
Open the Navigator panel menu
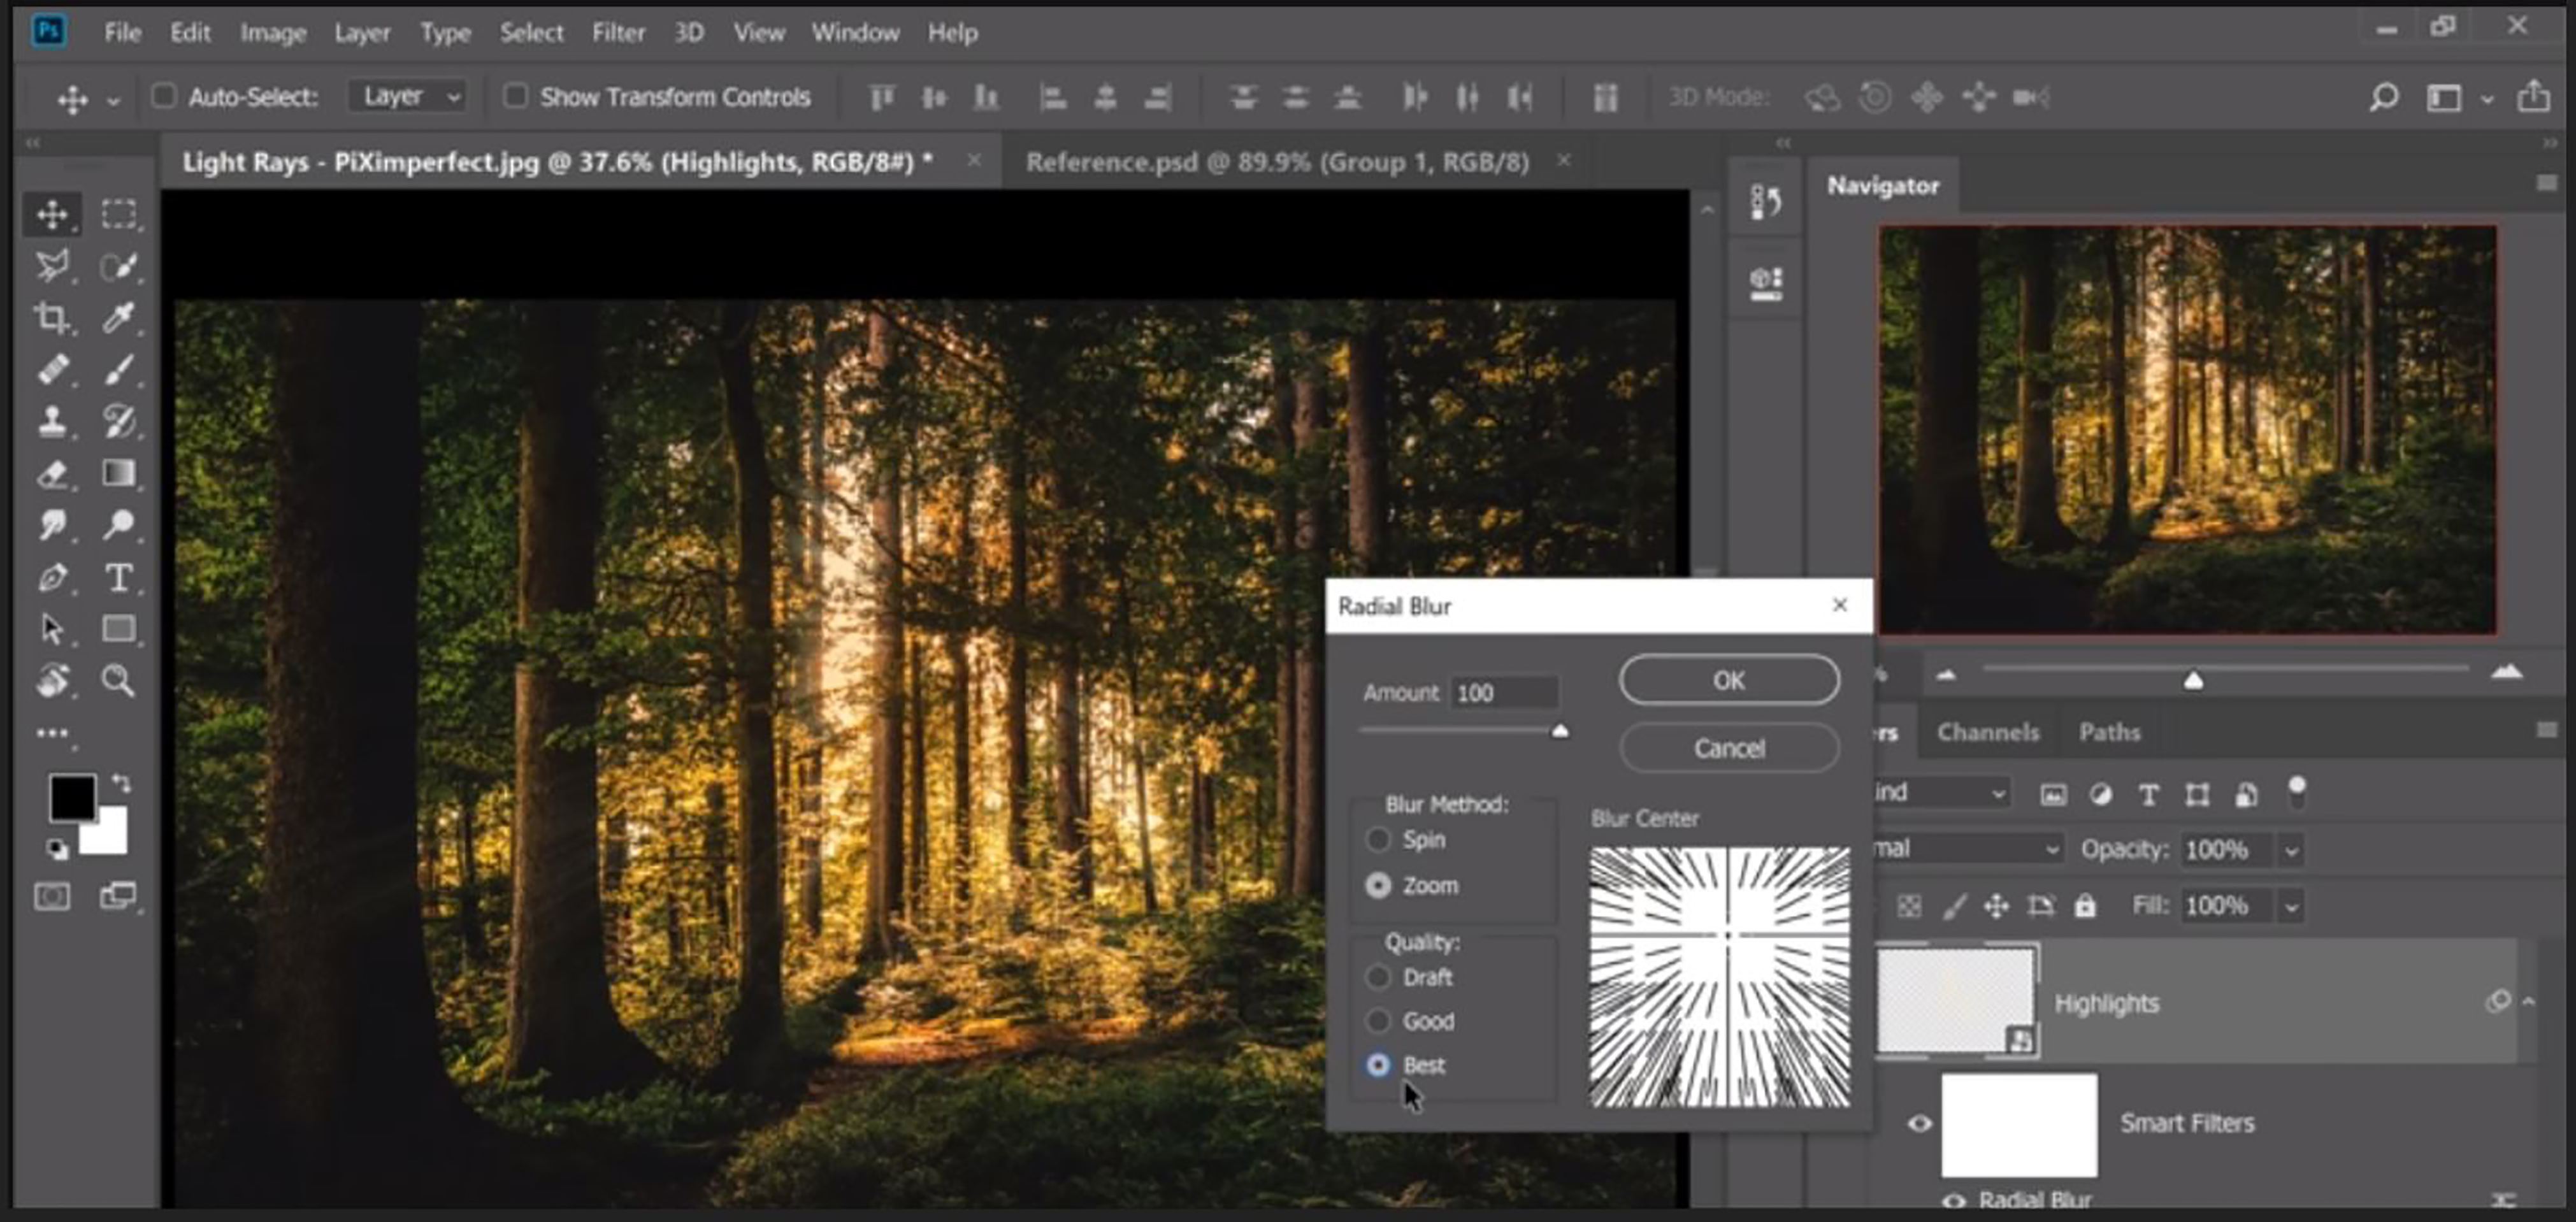2547,182
